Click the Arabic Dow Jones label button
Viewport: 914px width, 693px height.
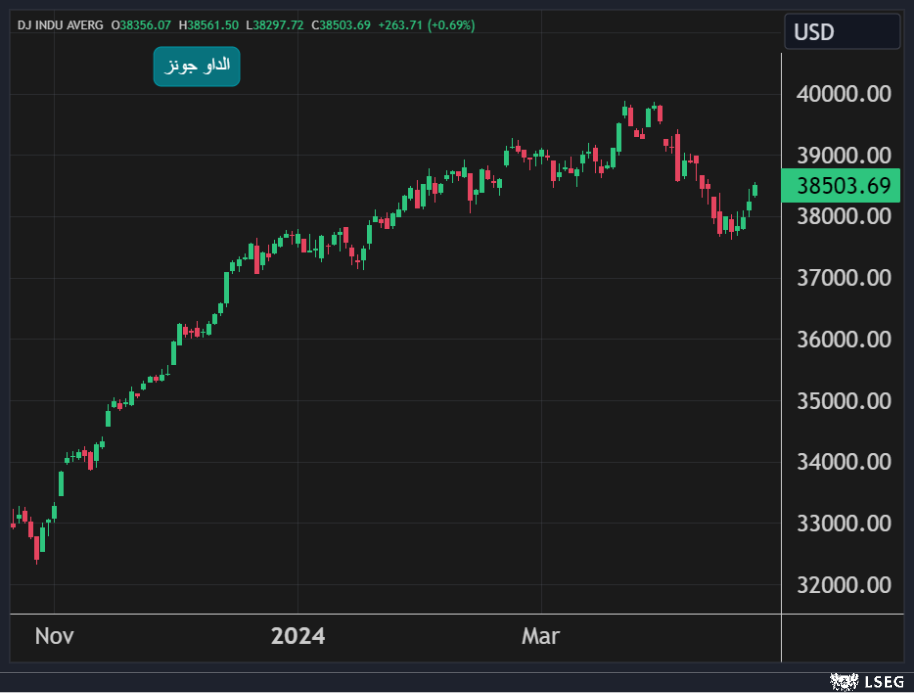pyautogui.click(x=196, y=66)
